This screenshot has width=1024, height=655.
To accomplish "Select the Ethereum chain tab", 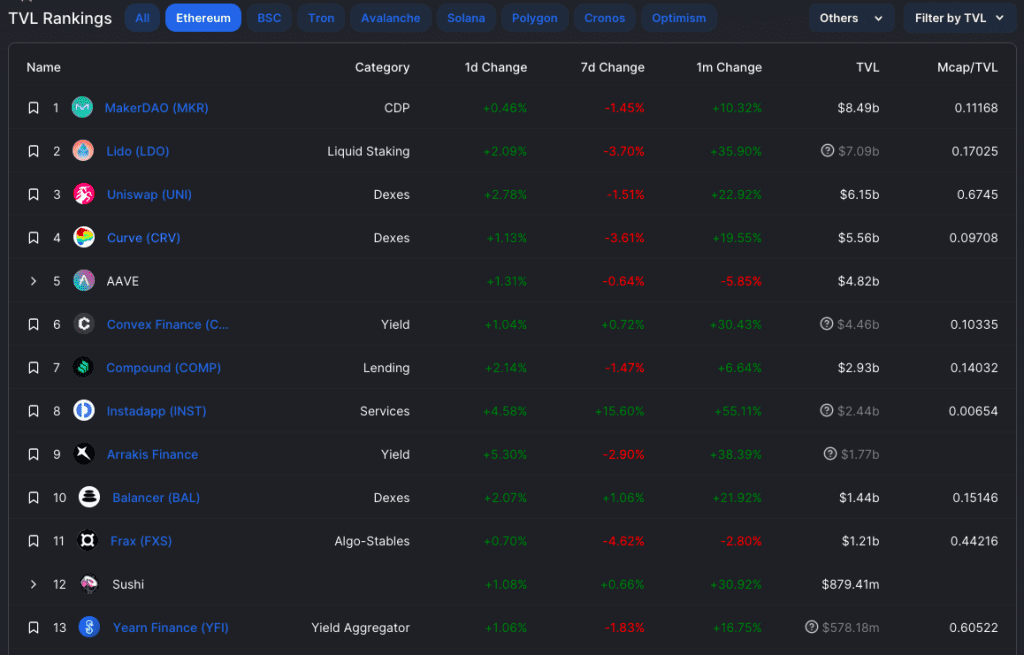I will pos(203,18).
